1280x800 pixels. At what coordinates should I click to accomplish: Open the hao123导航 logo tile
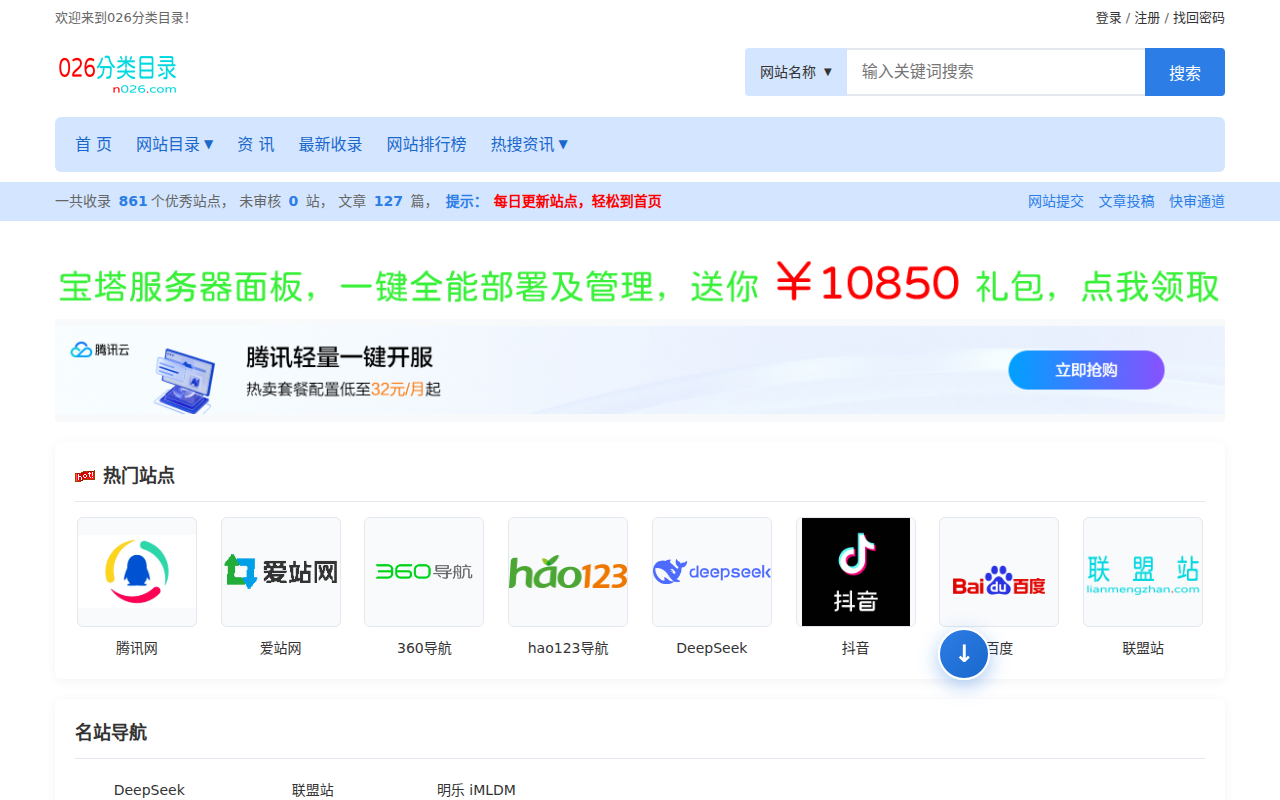click(x=568, y=572)
